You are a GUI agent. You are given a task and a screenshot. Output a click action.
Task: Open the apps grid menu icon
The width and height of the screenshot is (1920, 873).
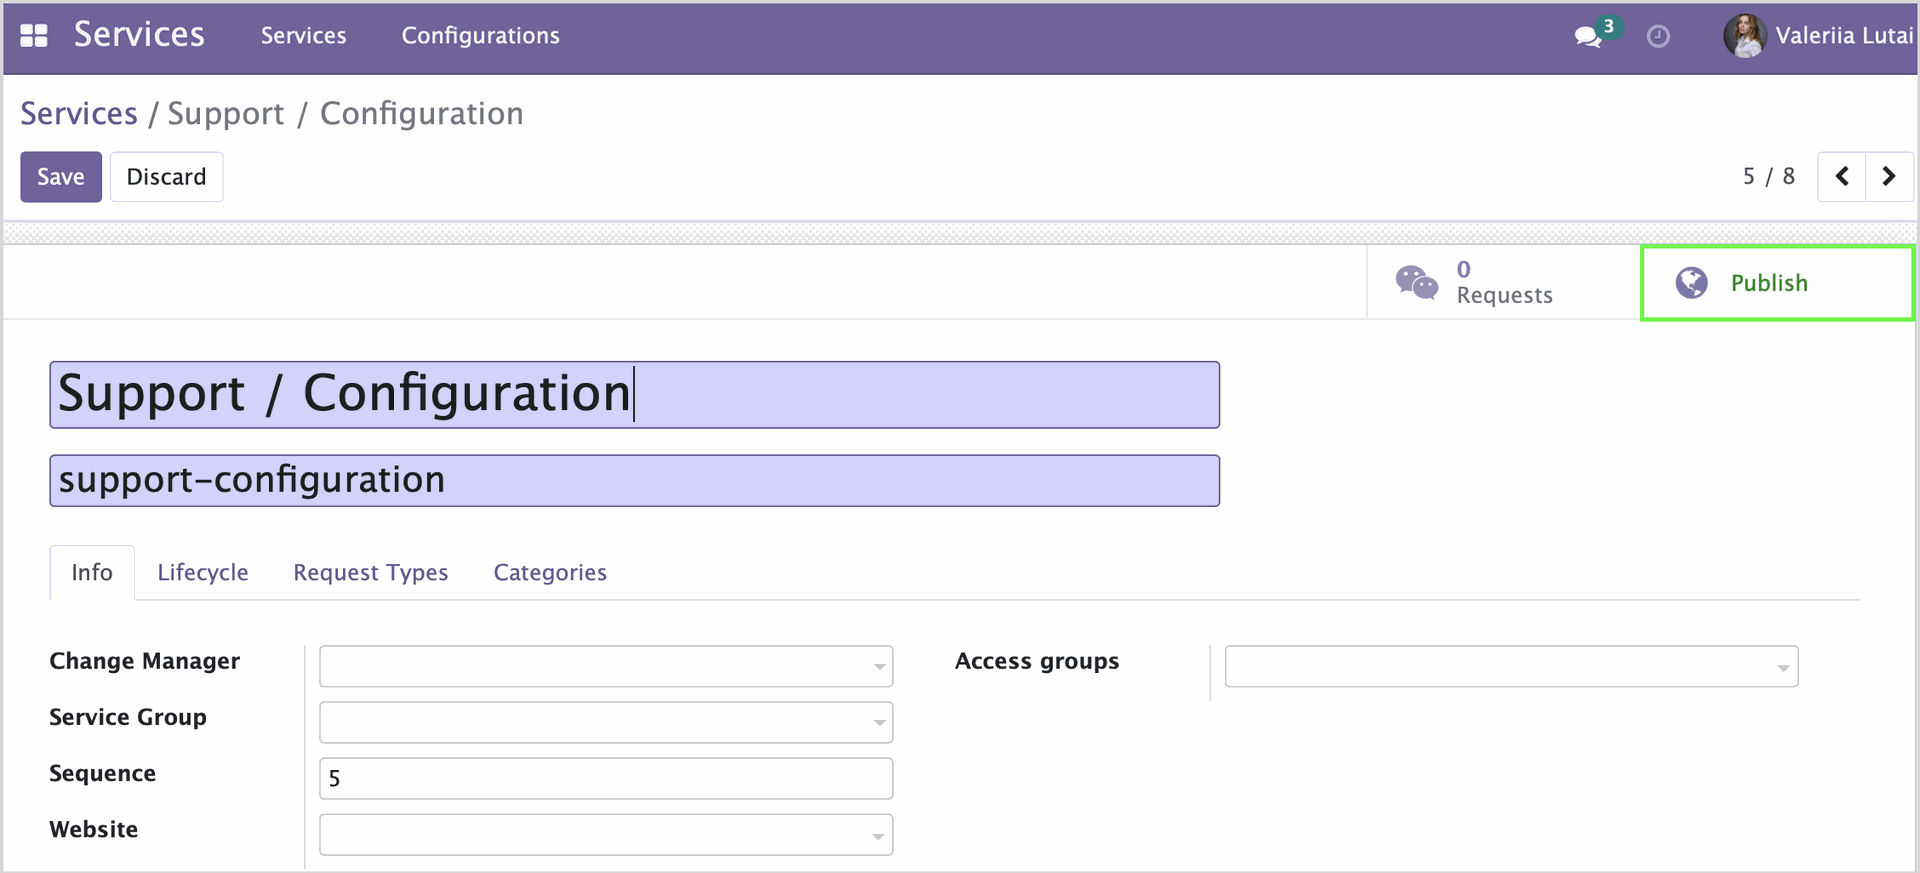click(x=34, y=36)
